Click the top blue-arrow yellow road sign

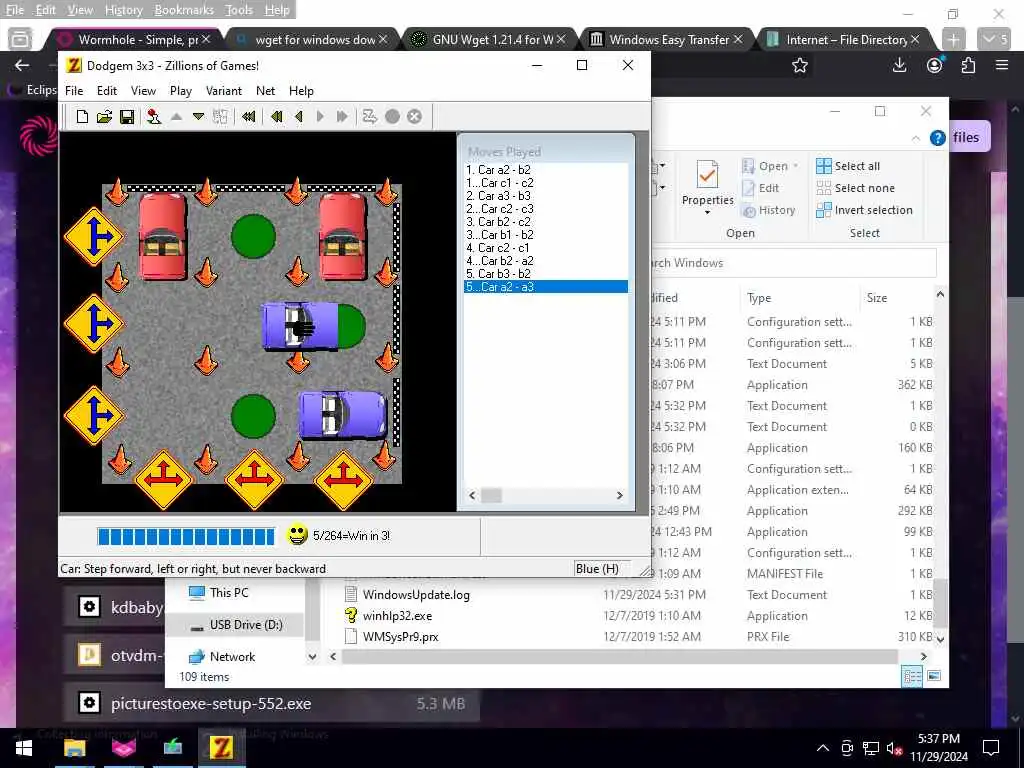click(94, 236)
